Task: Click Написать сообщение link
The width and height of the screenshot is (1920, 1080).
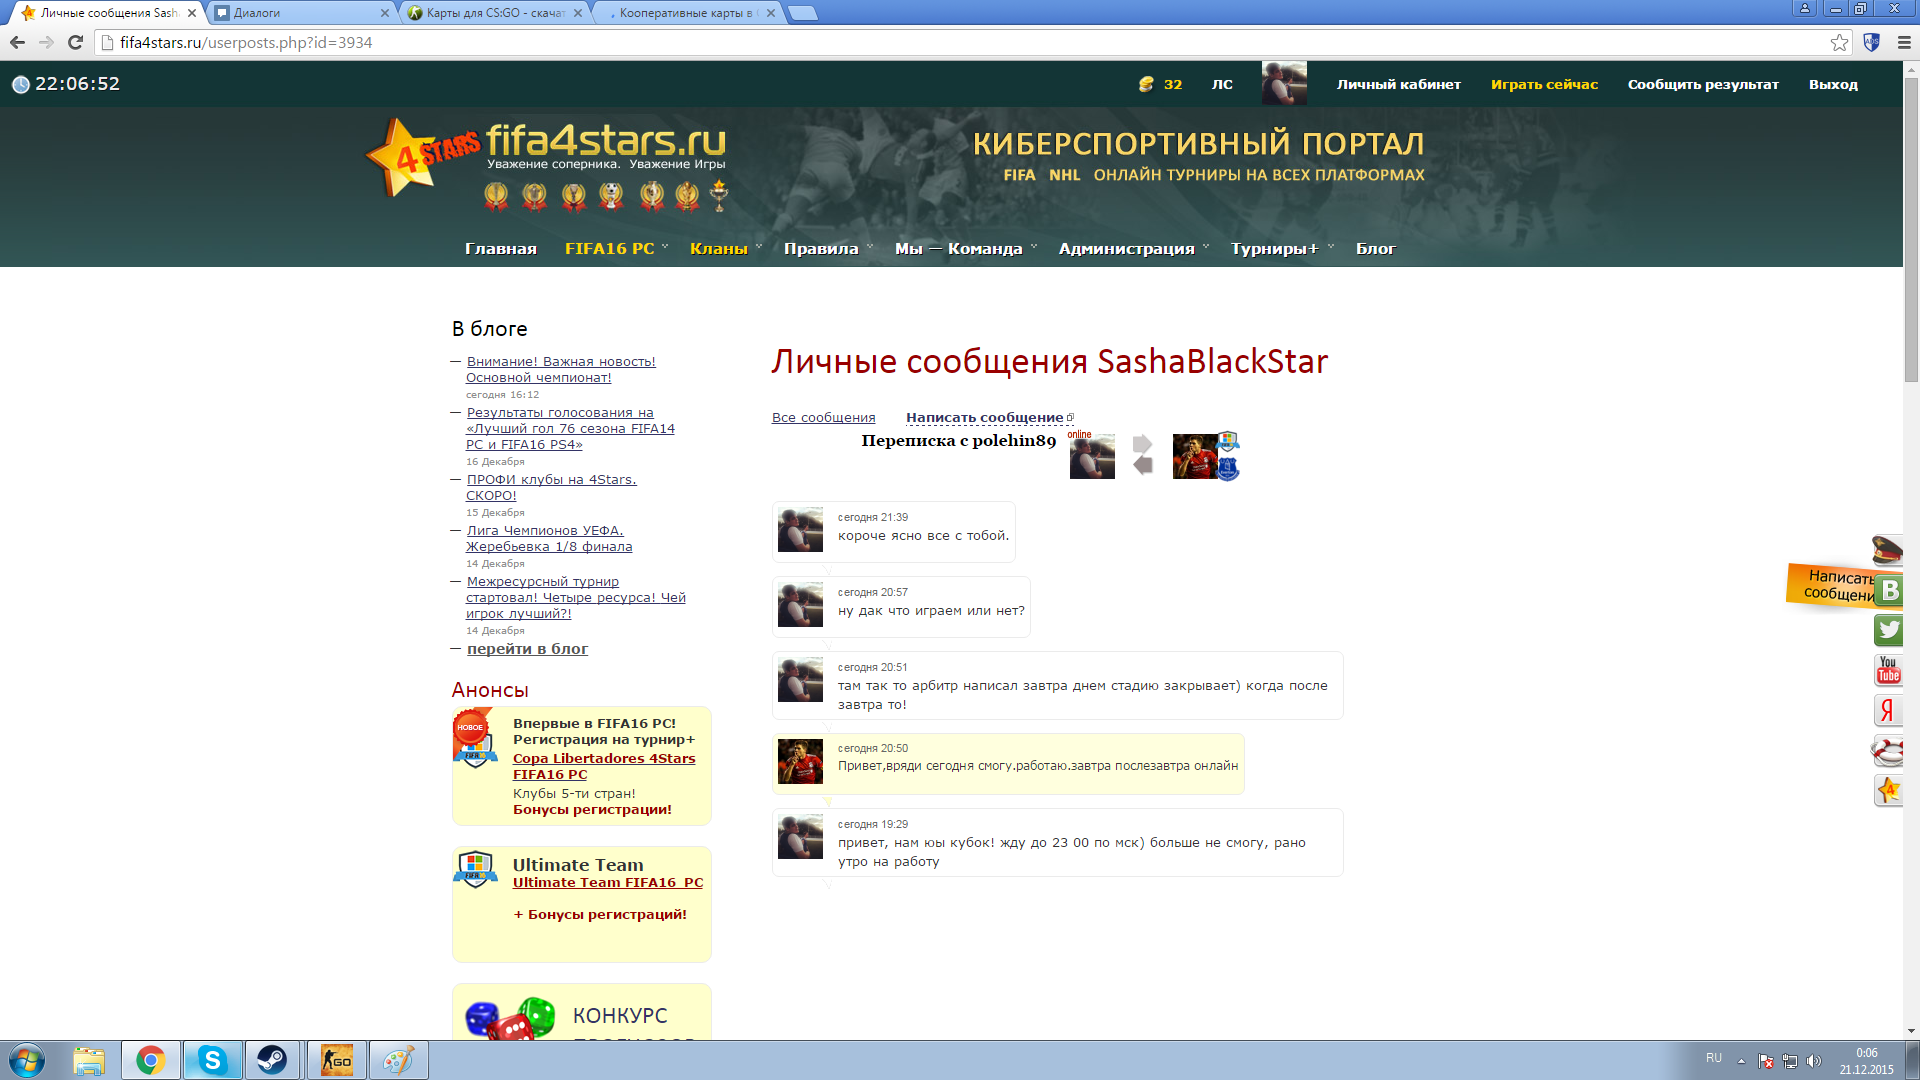Action: point(985,417)
